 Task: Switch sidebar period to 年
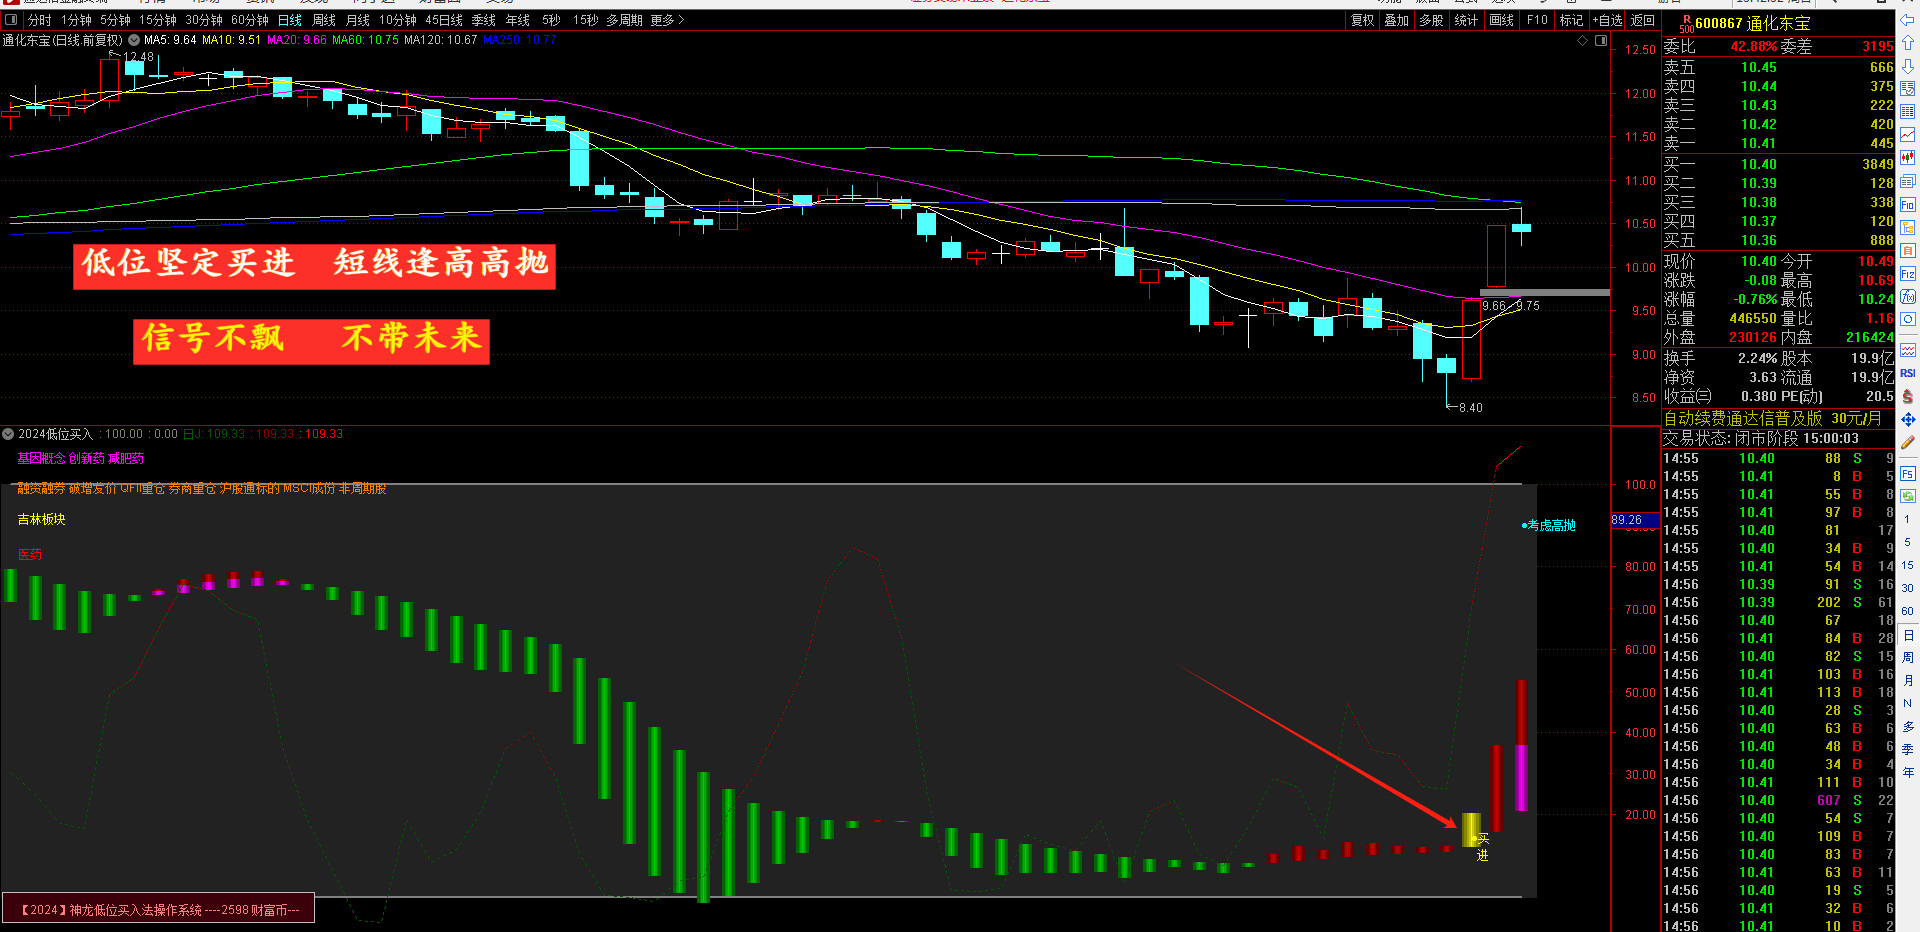(1908, 773)
